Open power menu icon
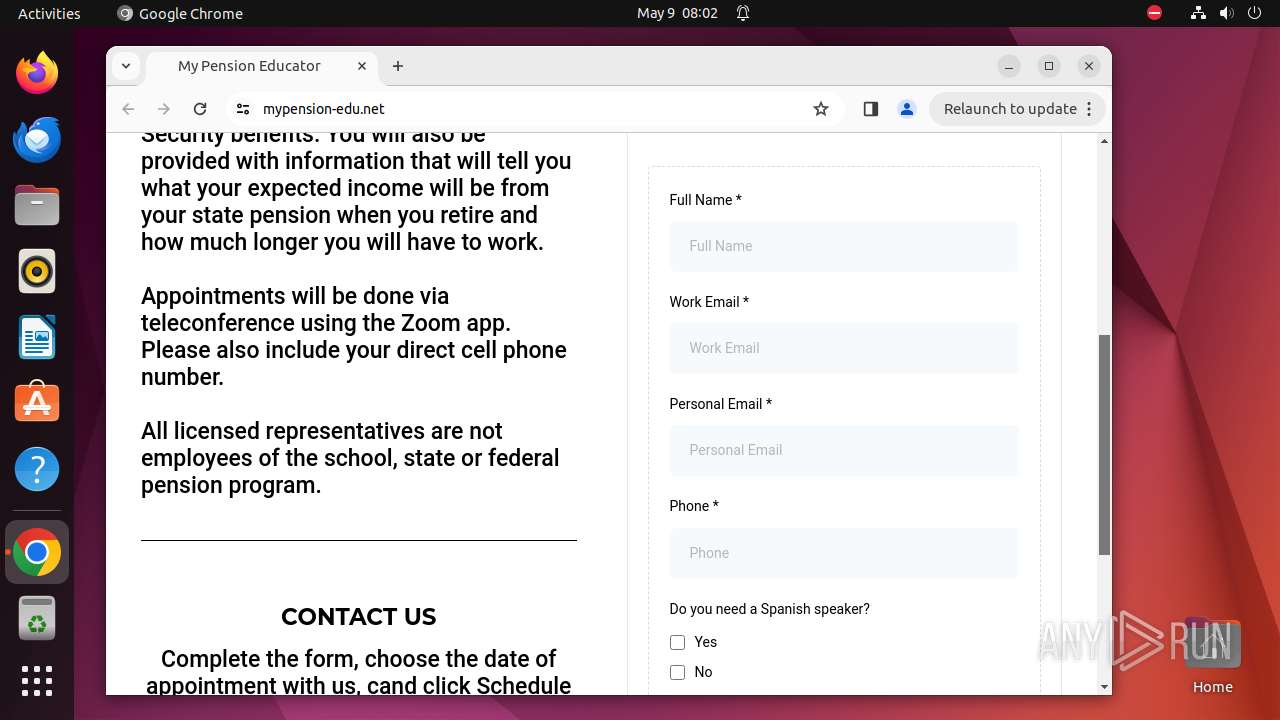This screenshot has height=720, width=1280. pyautogui.click(x=1254, y=13)
